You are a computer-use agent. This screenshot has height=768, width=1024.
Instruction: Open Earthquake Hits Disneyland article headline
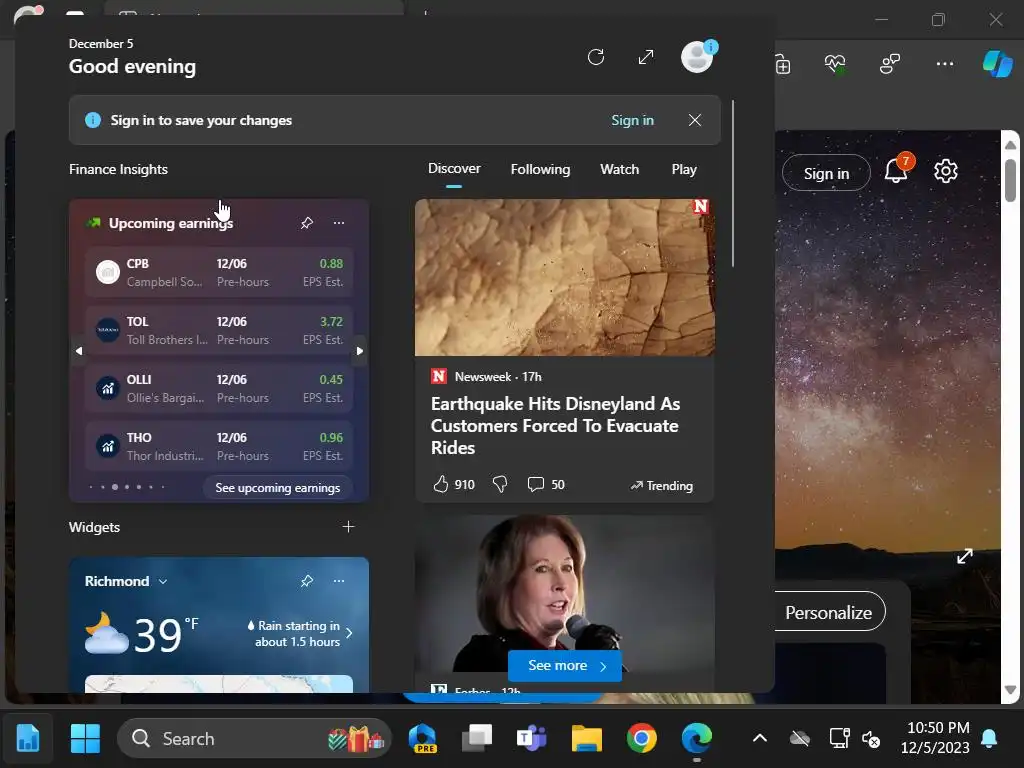tap(555, 426)
